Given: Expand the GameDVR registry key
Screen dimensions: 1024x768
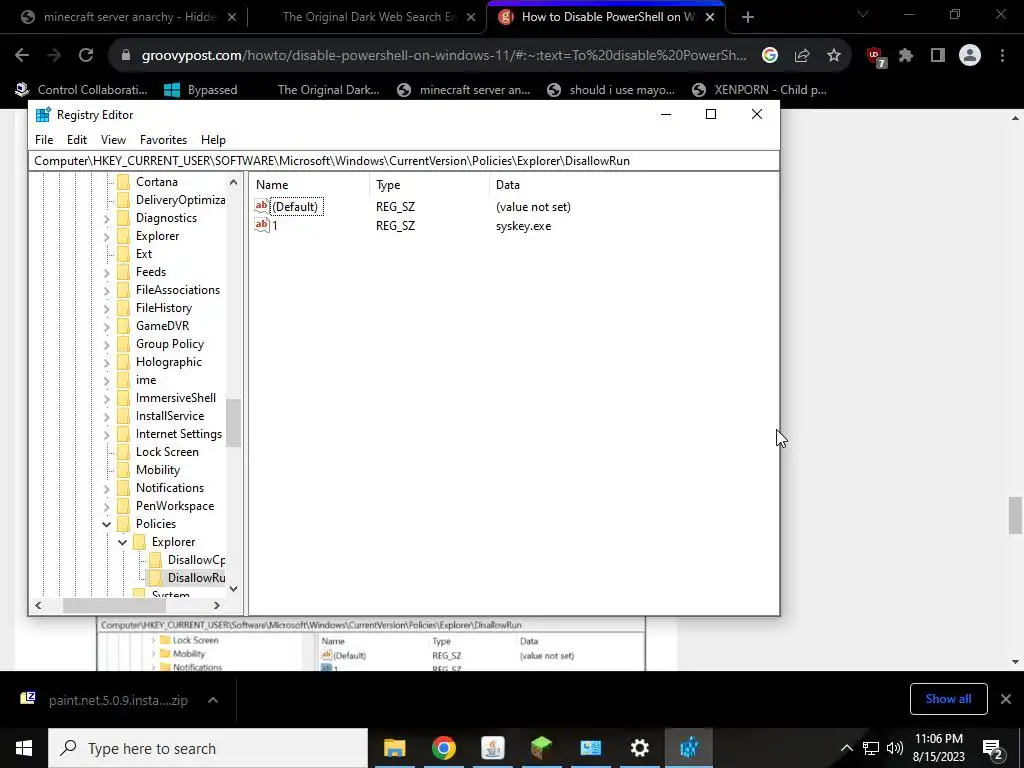Looking at the screenshot, I should (x=106, y=326).
